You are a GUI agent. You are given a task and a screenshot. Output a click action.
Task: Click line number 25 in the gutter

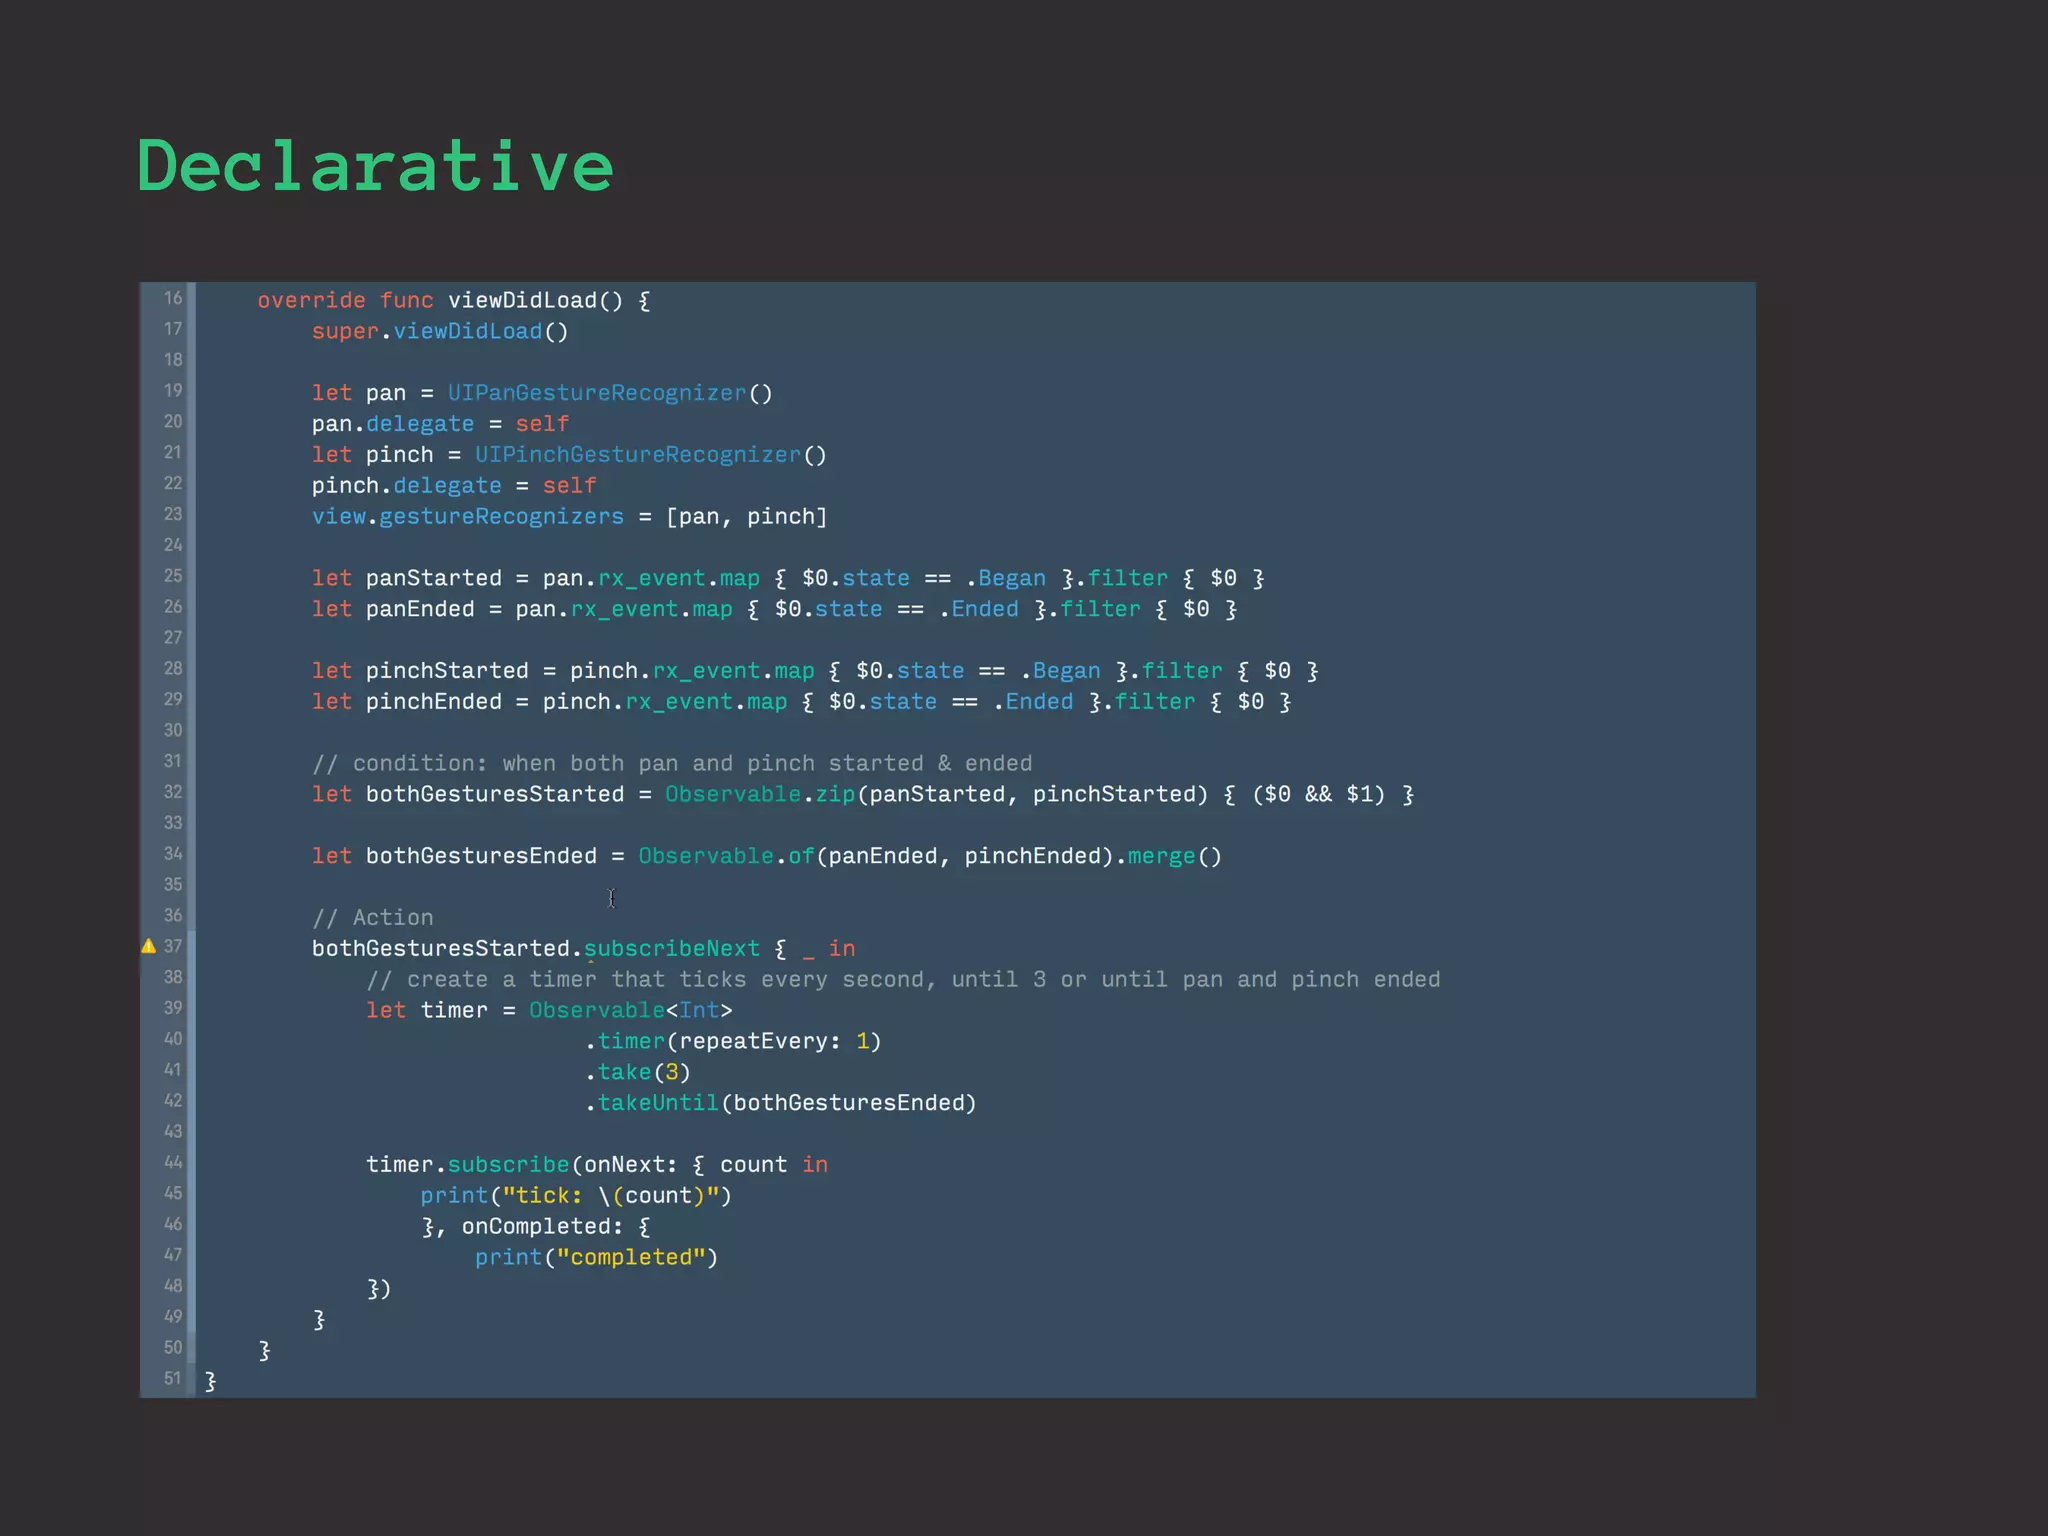173,576
